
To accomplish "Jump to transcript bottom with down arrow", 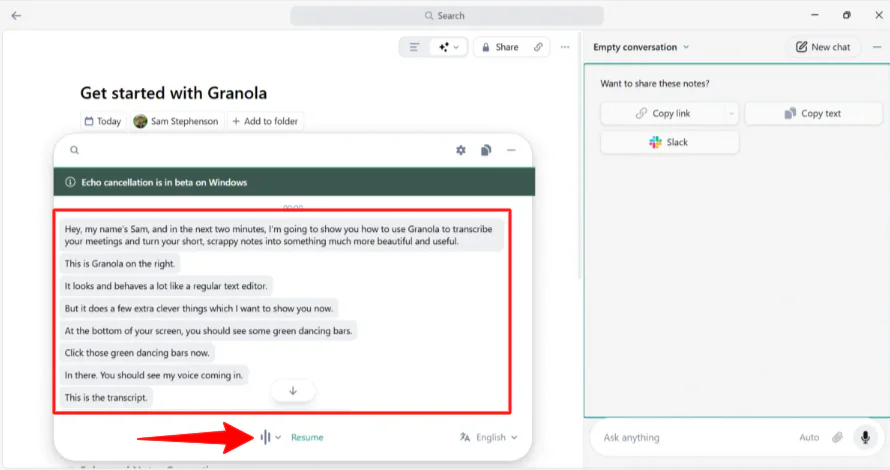I will pos(293,391).
